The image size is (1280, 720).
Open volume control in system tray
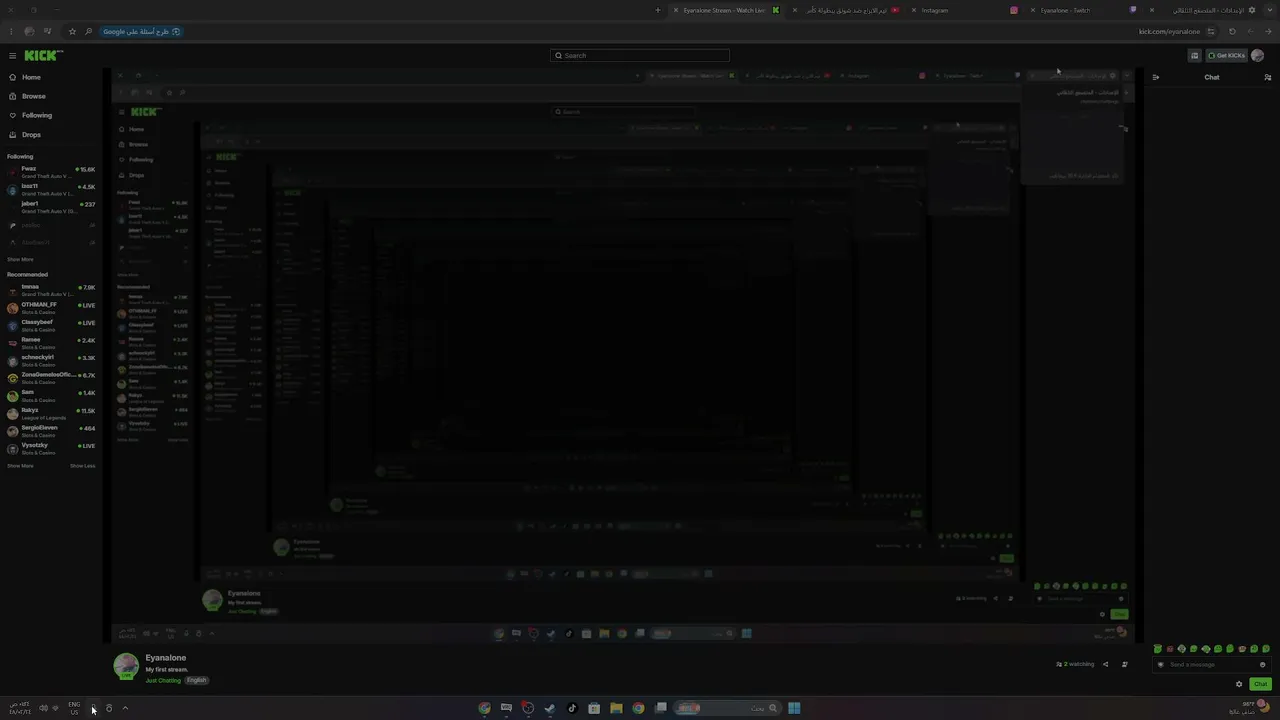click(43, 708)
